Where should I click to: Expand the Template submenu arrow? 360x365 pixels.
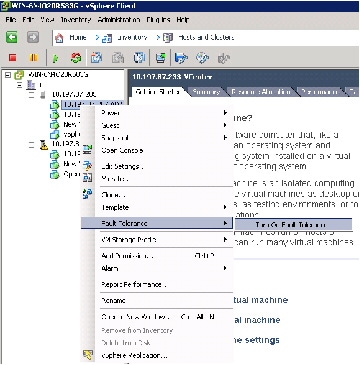coord(225,207)
